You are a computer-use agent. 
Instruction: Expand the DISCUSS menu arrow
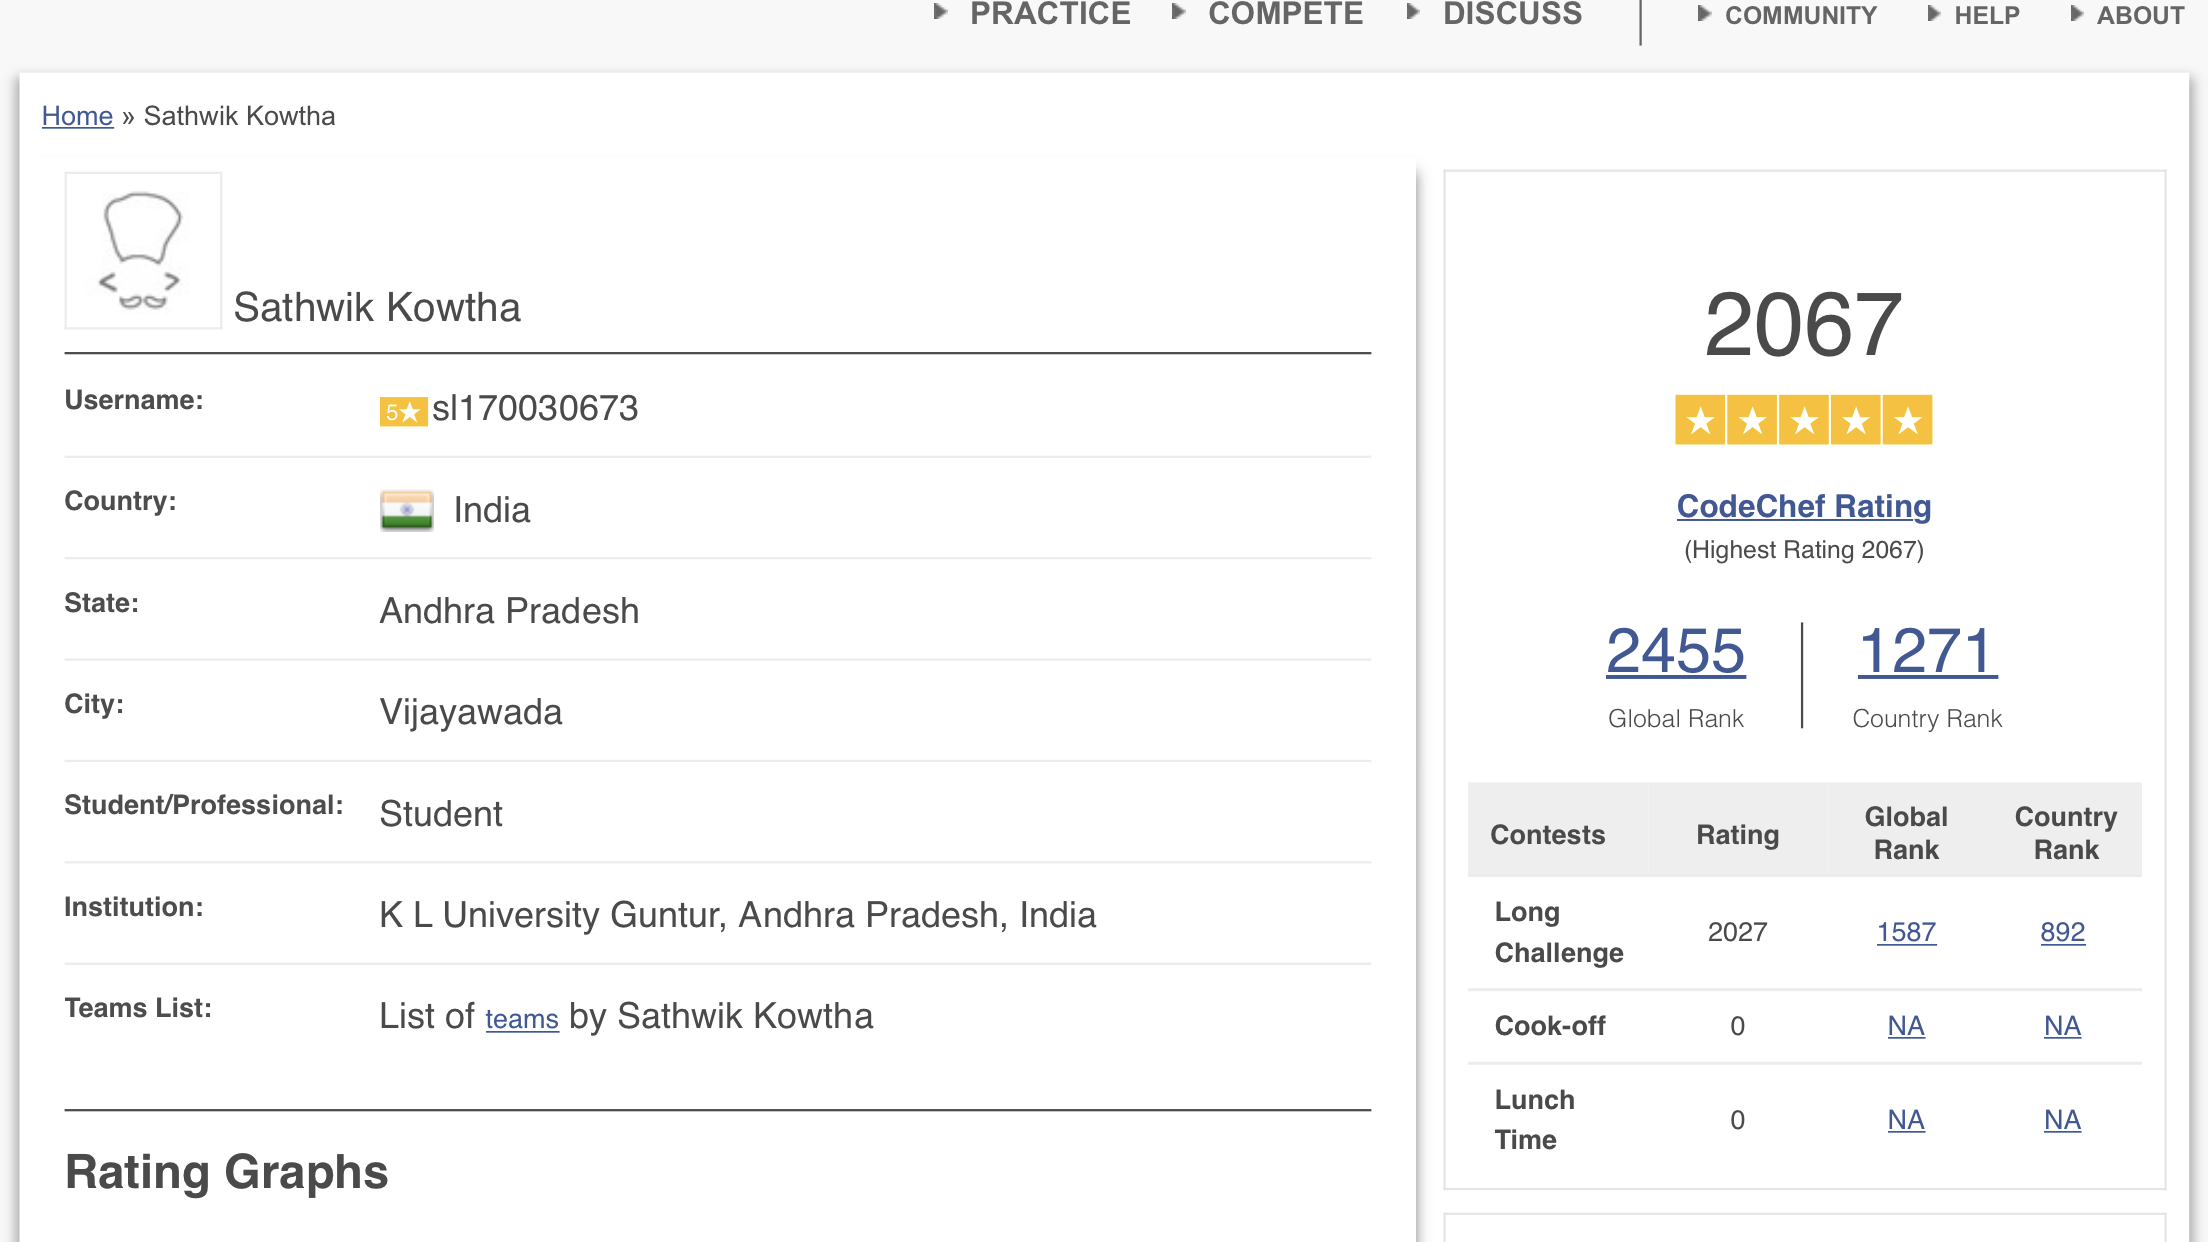pyautogui.click(x=1413, y=12)
